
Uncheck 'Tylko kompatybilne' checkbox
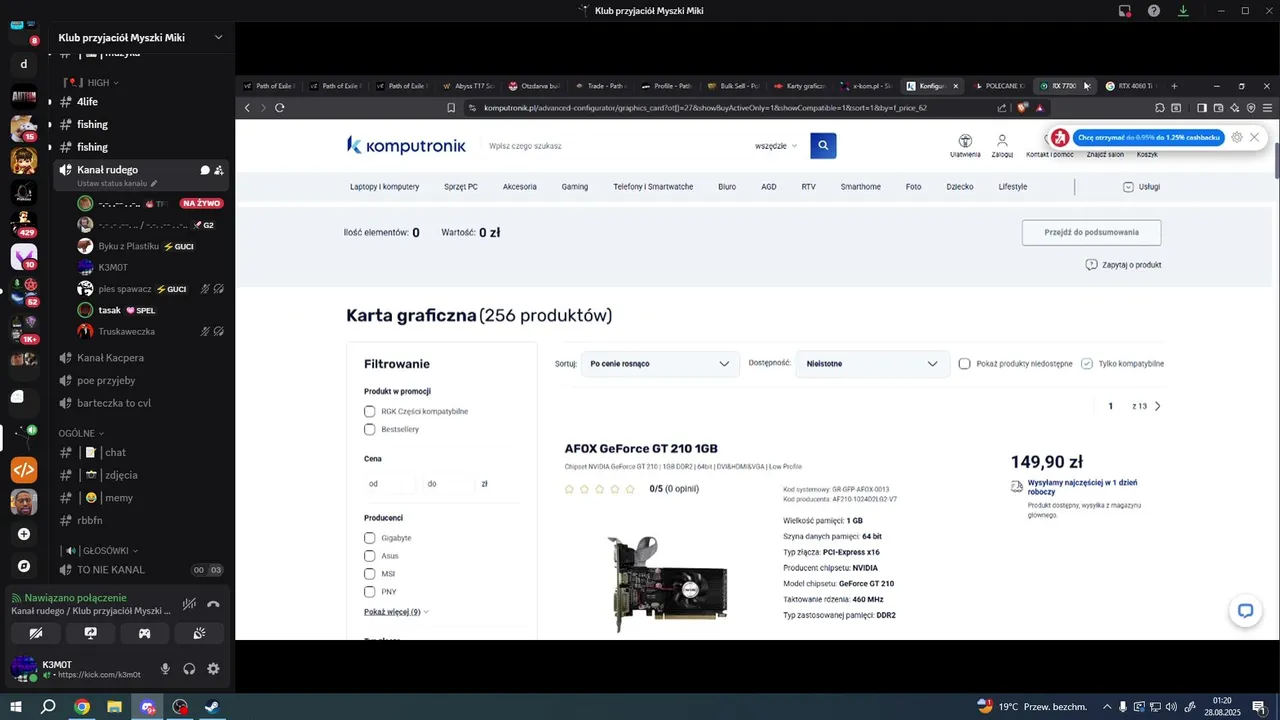point(1087,364)
